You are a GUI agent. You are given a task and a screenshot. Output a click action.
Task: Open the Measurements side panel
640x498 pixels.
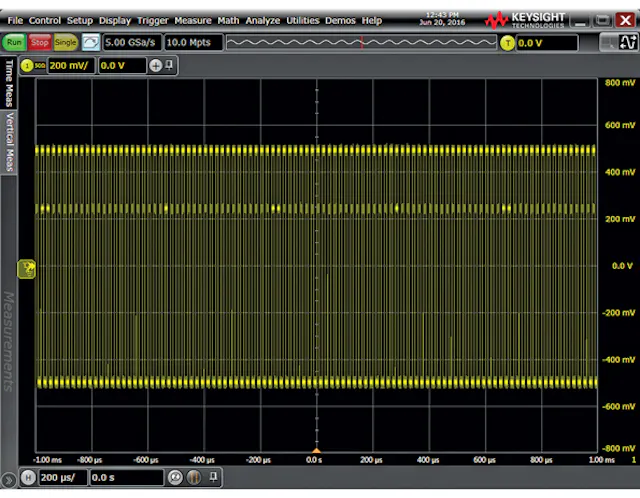tap(9, 341)
